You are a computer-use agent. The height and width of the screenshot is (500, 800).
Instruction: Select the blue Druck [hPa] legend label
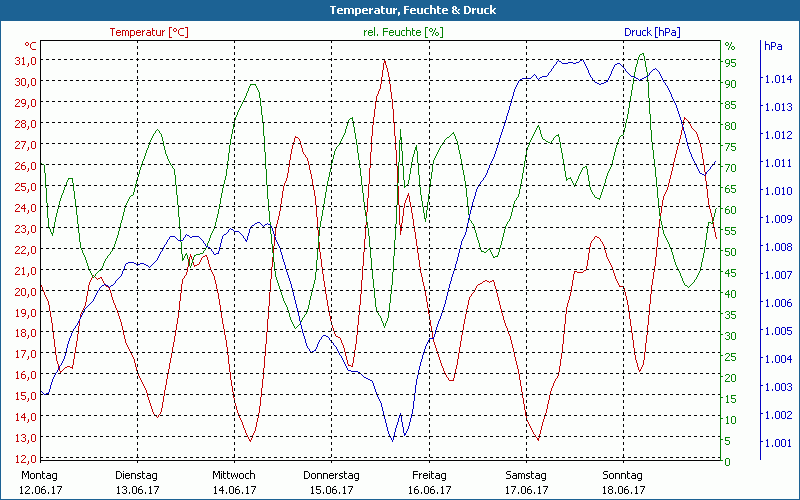point(652,32)
